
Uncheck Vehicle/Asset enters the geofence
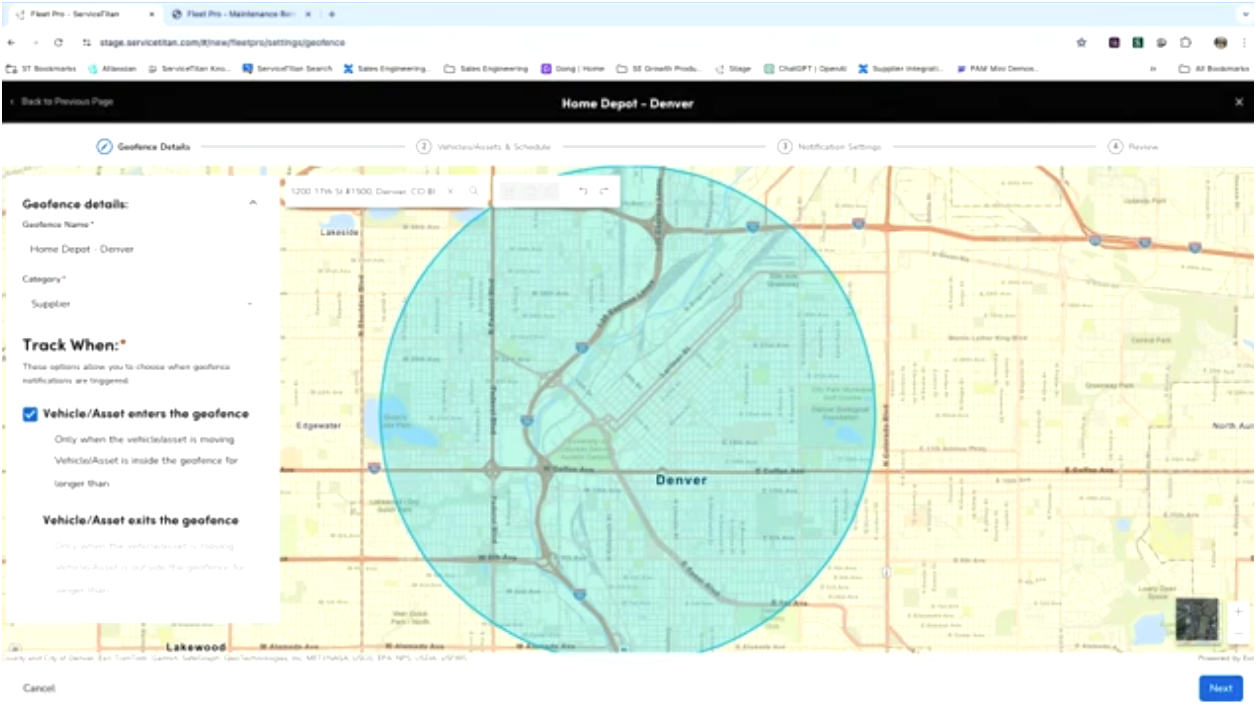(x=29, y=413)
